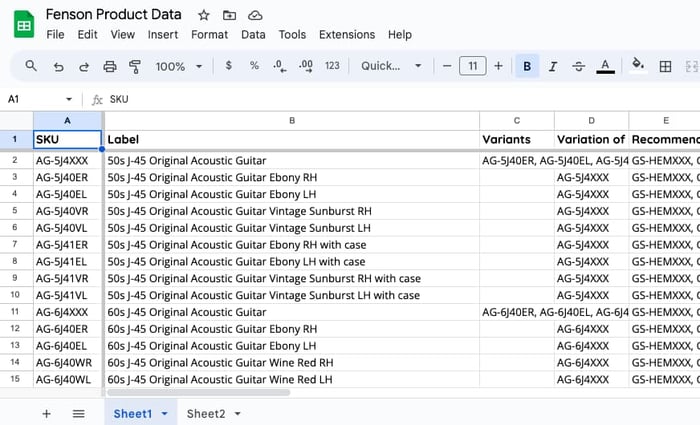Toggle italic formatting
Screen dimensions: 700x425
553,66
